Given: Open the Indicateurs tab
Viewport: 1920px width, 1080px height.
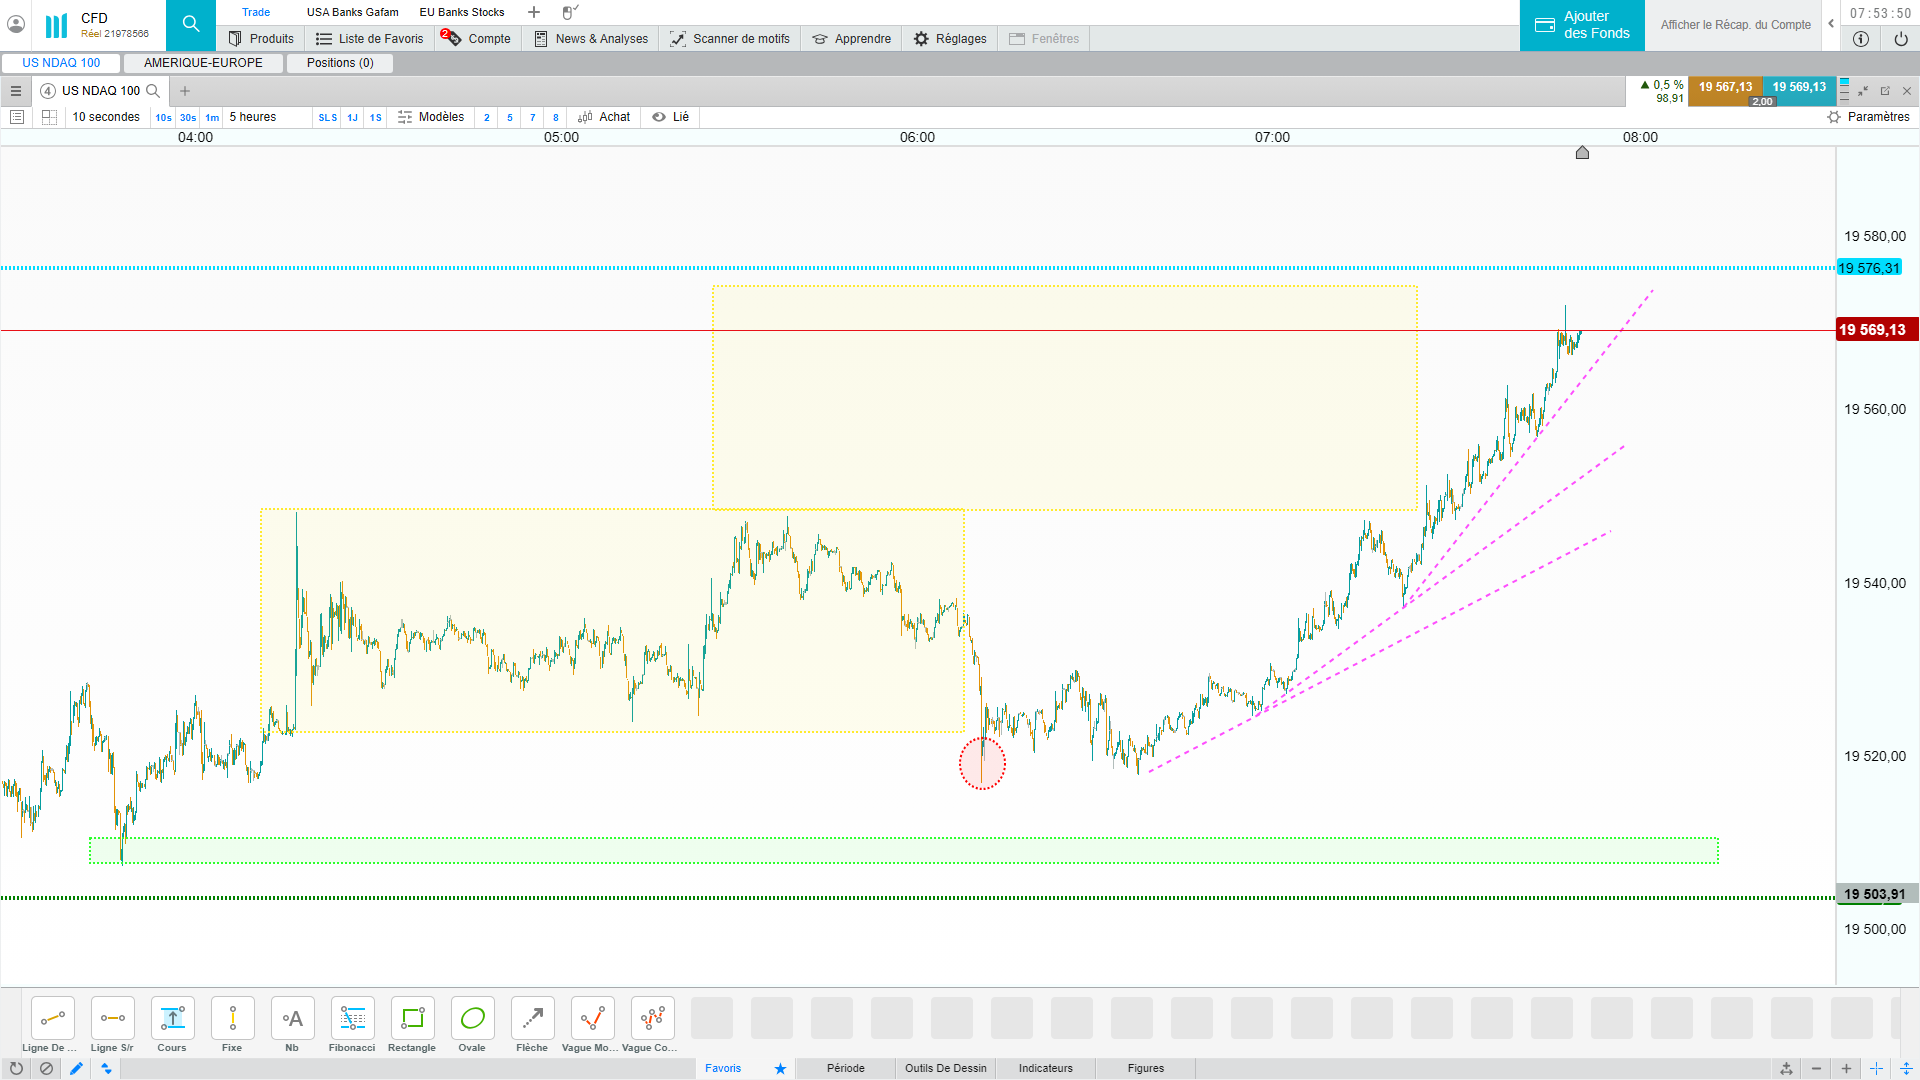Looking at the screenshot, I should 1045,1068.
